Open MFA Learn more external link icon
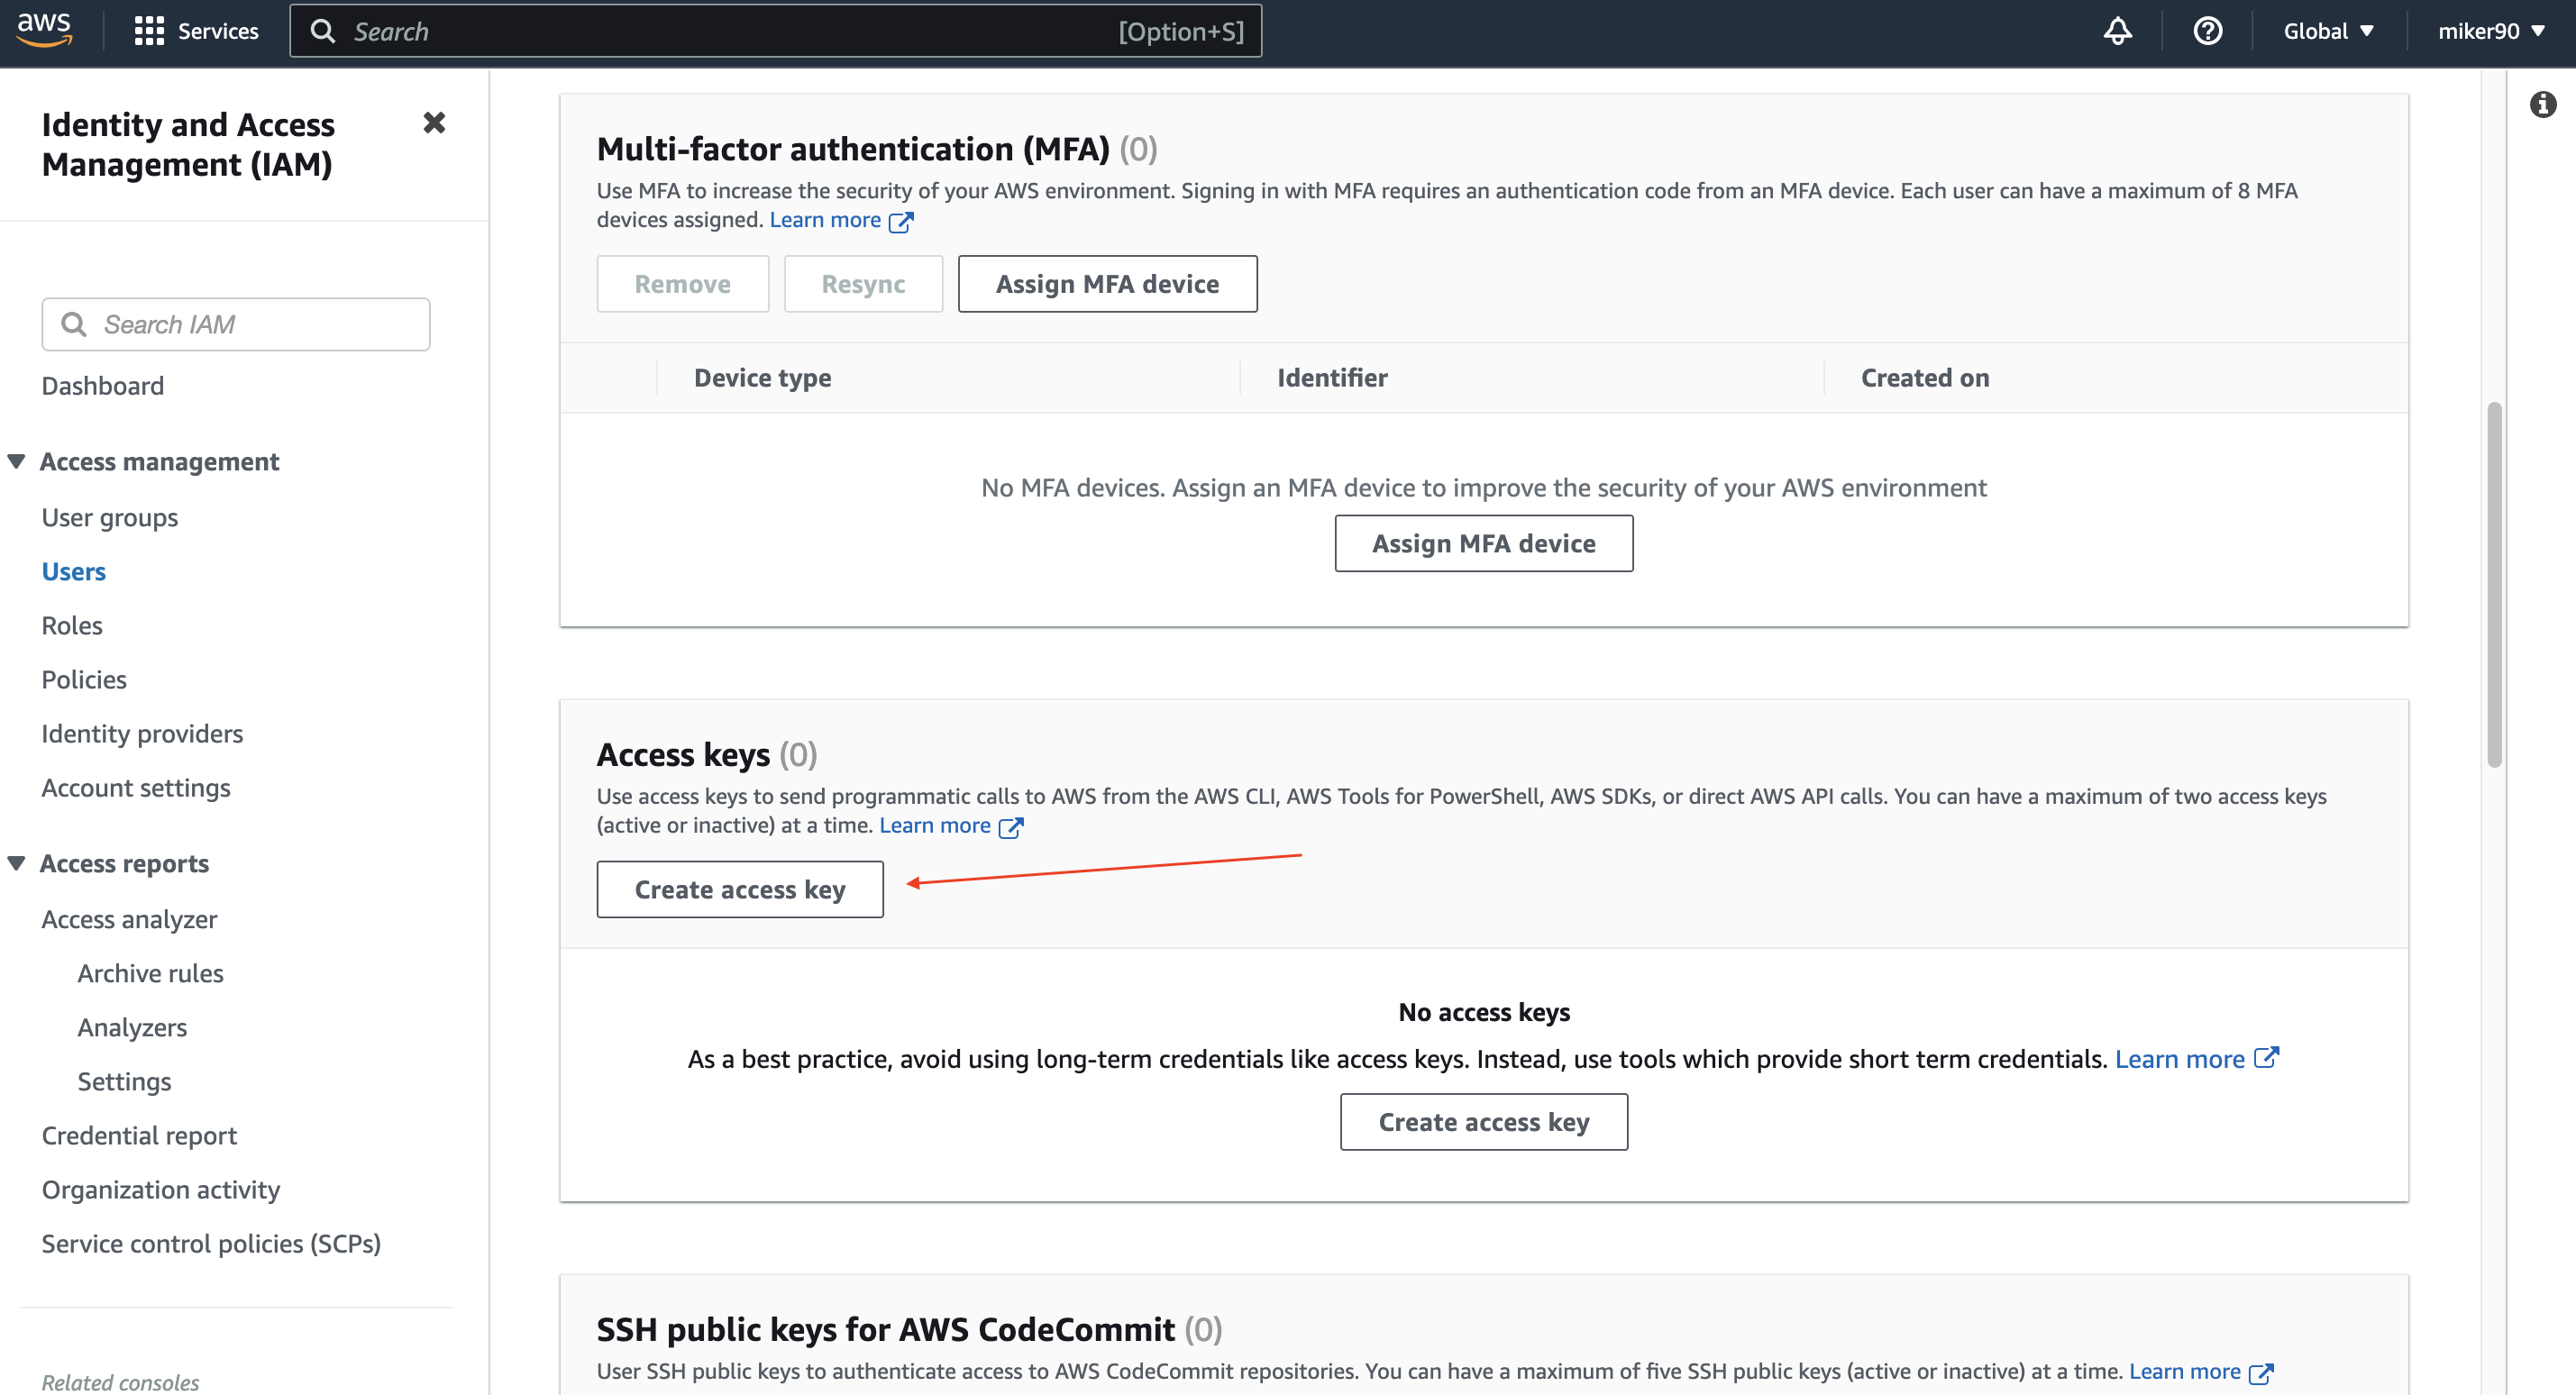This screenshot has width=2576, height=1395. pos(901,221)
